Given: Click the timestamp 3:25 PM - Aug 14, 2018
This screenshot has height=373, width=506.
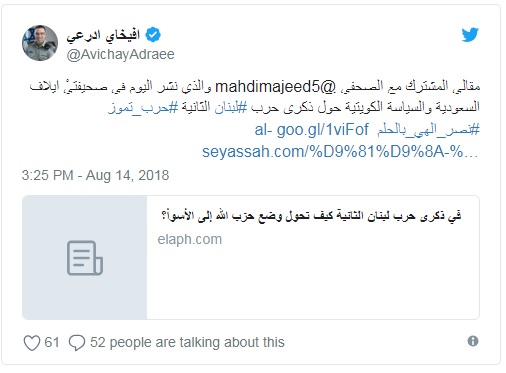Looking at the screenshot, I should pyautogui.click(x=95, y=175).
